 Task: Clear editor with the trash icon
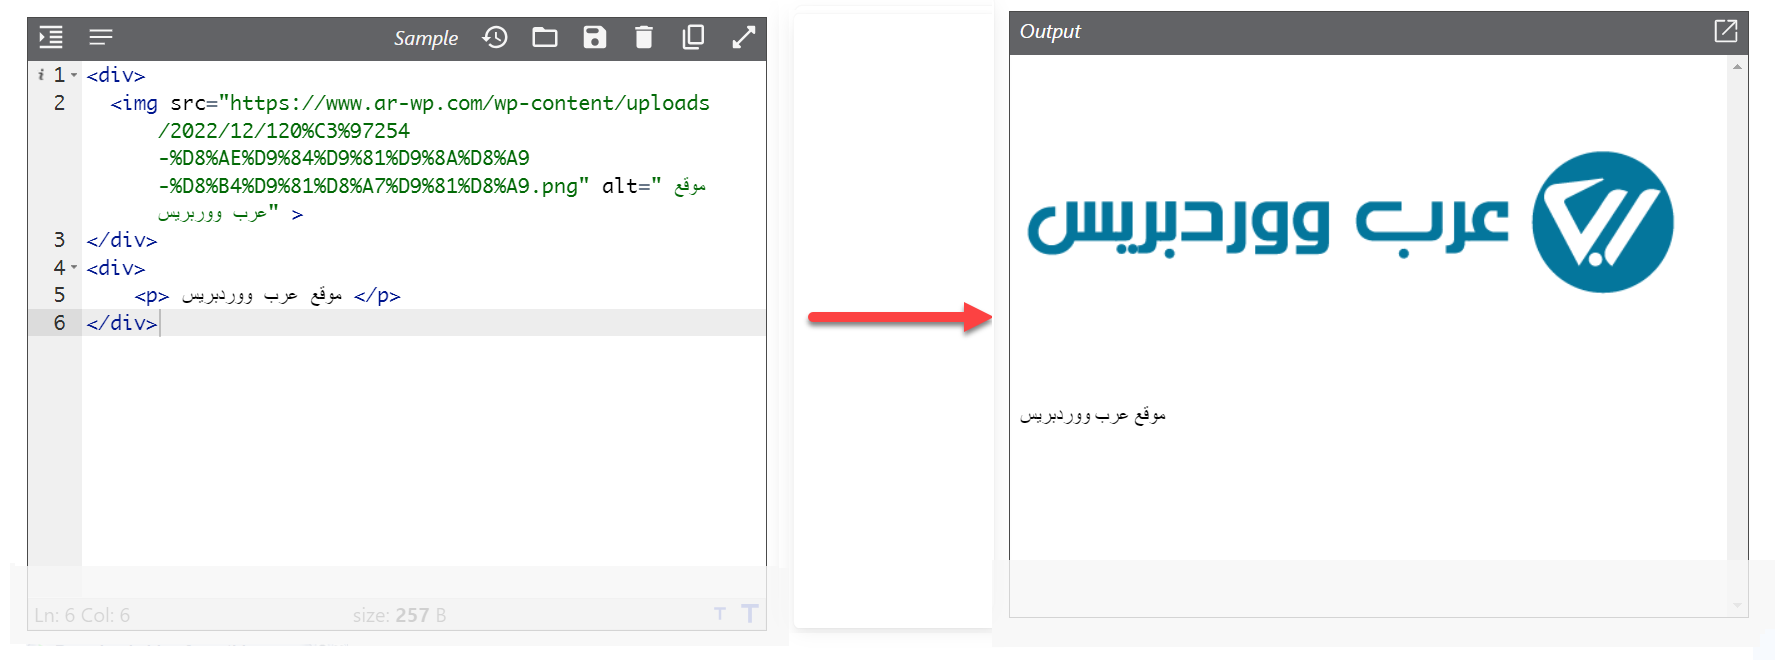point(644,37)
